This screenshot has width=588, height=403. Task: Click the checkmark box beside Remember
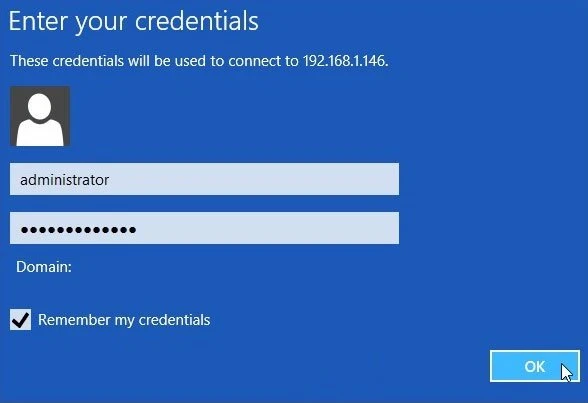click(21, 320)
